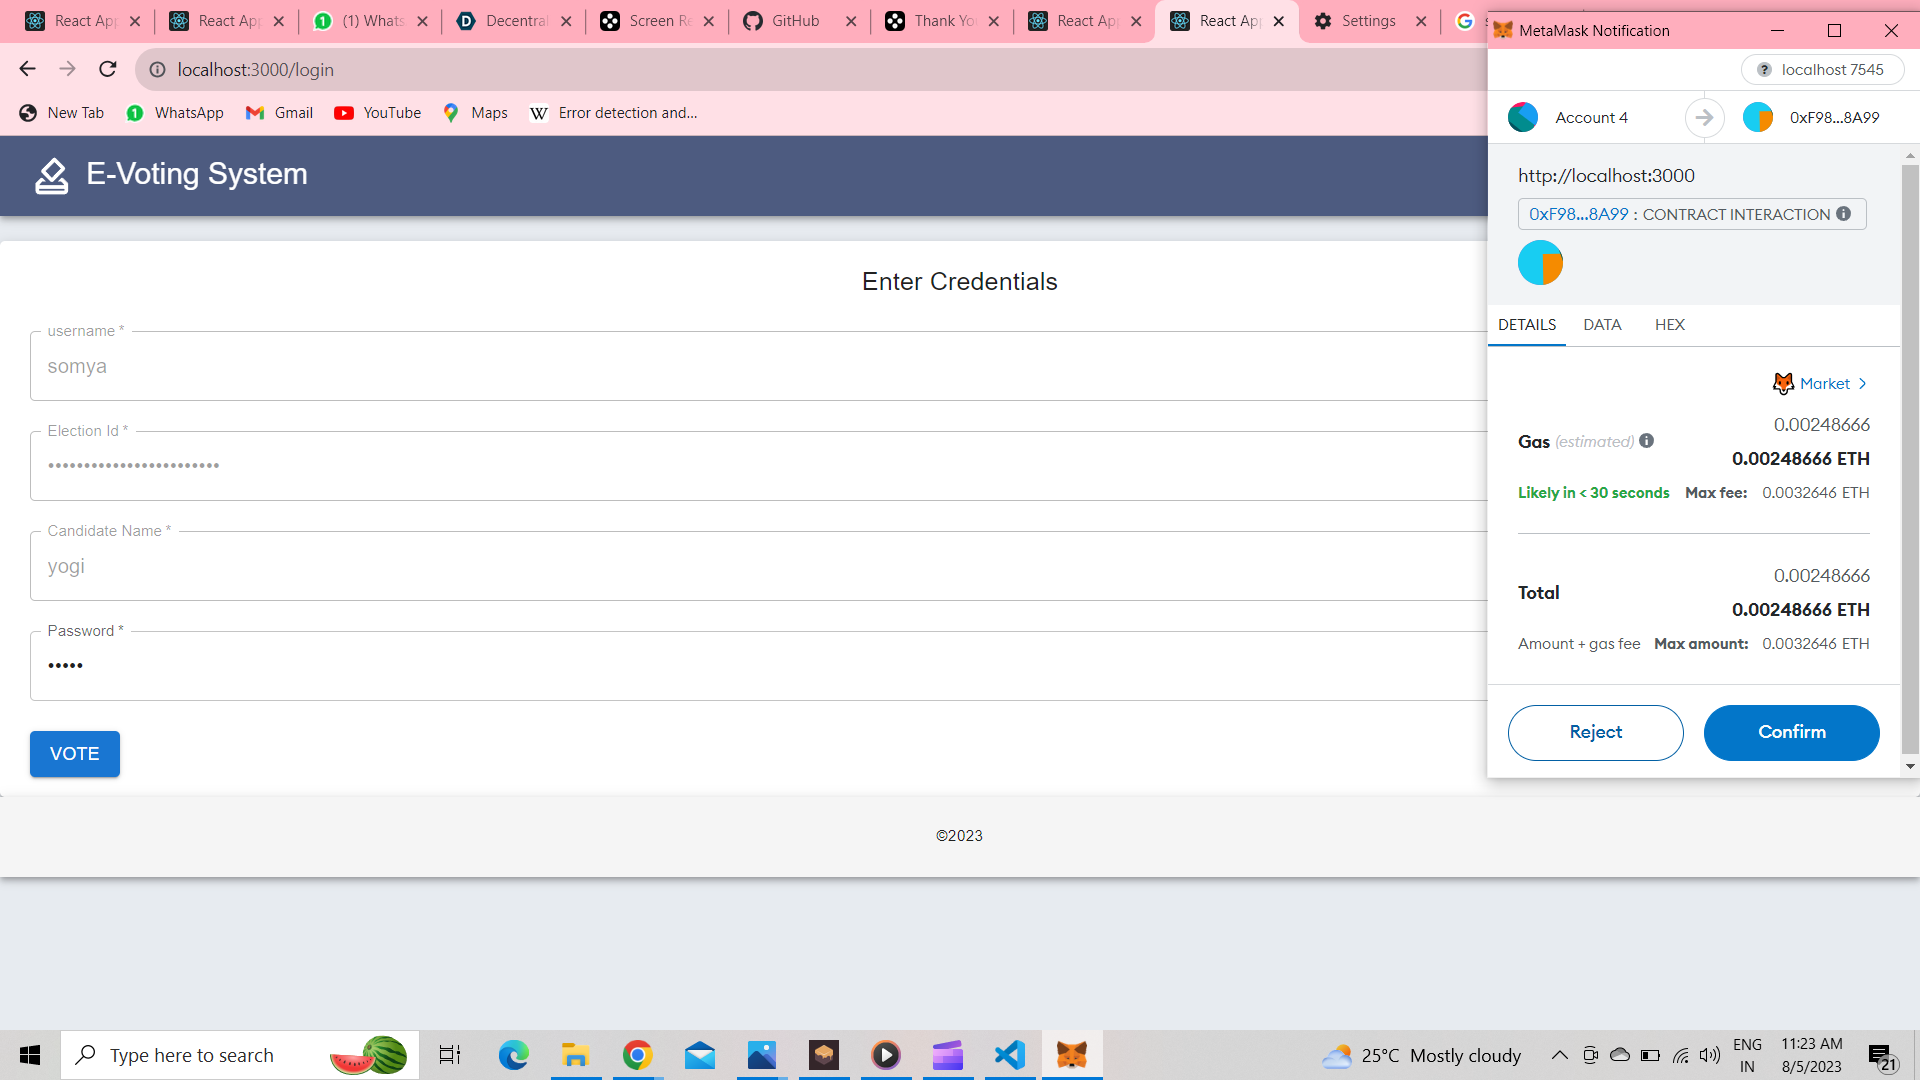Open the WhatsApp bookmark
Viewport: 1920px width, 1080px height.
tap(175, 113)
